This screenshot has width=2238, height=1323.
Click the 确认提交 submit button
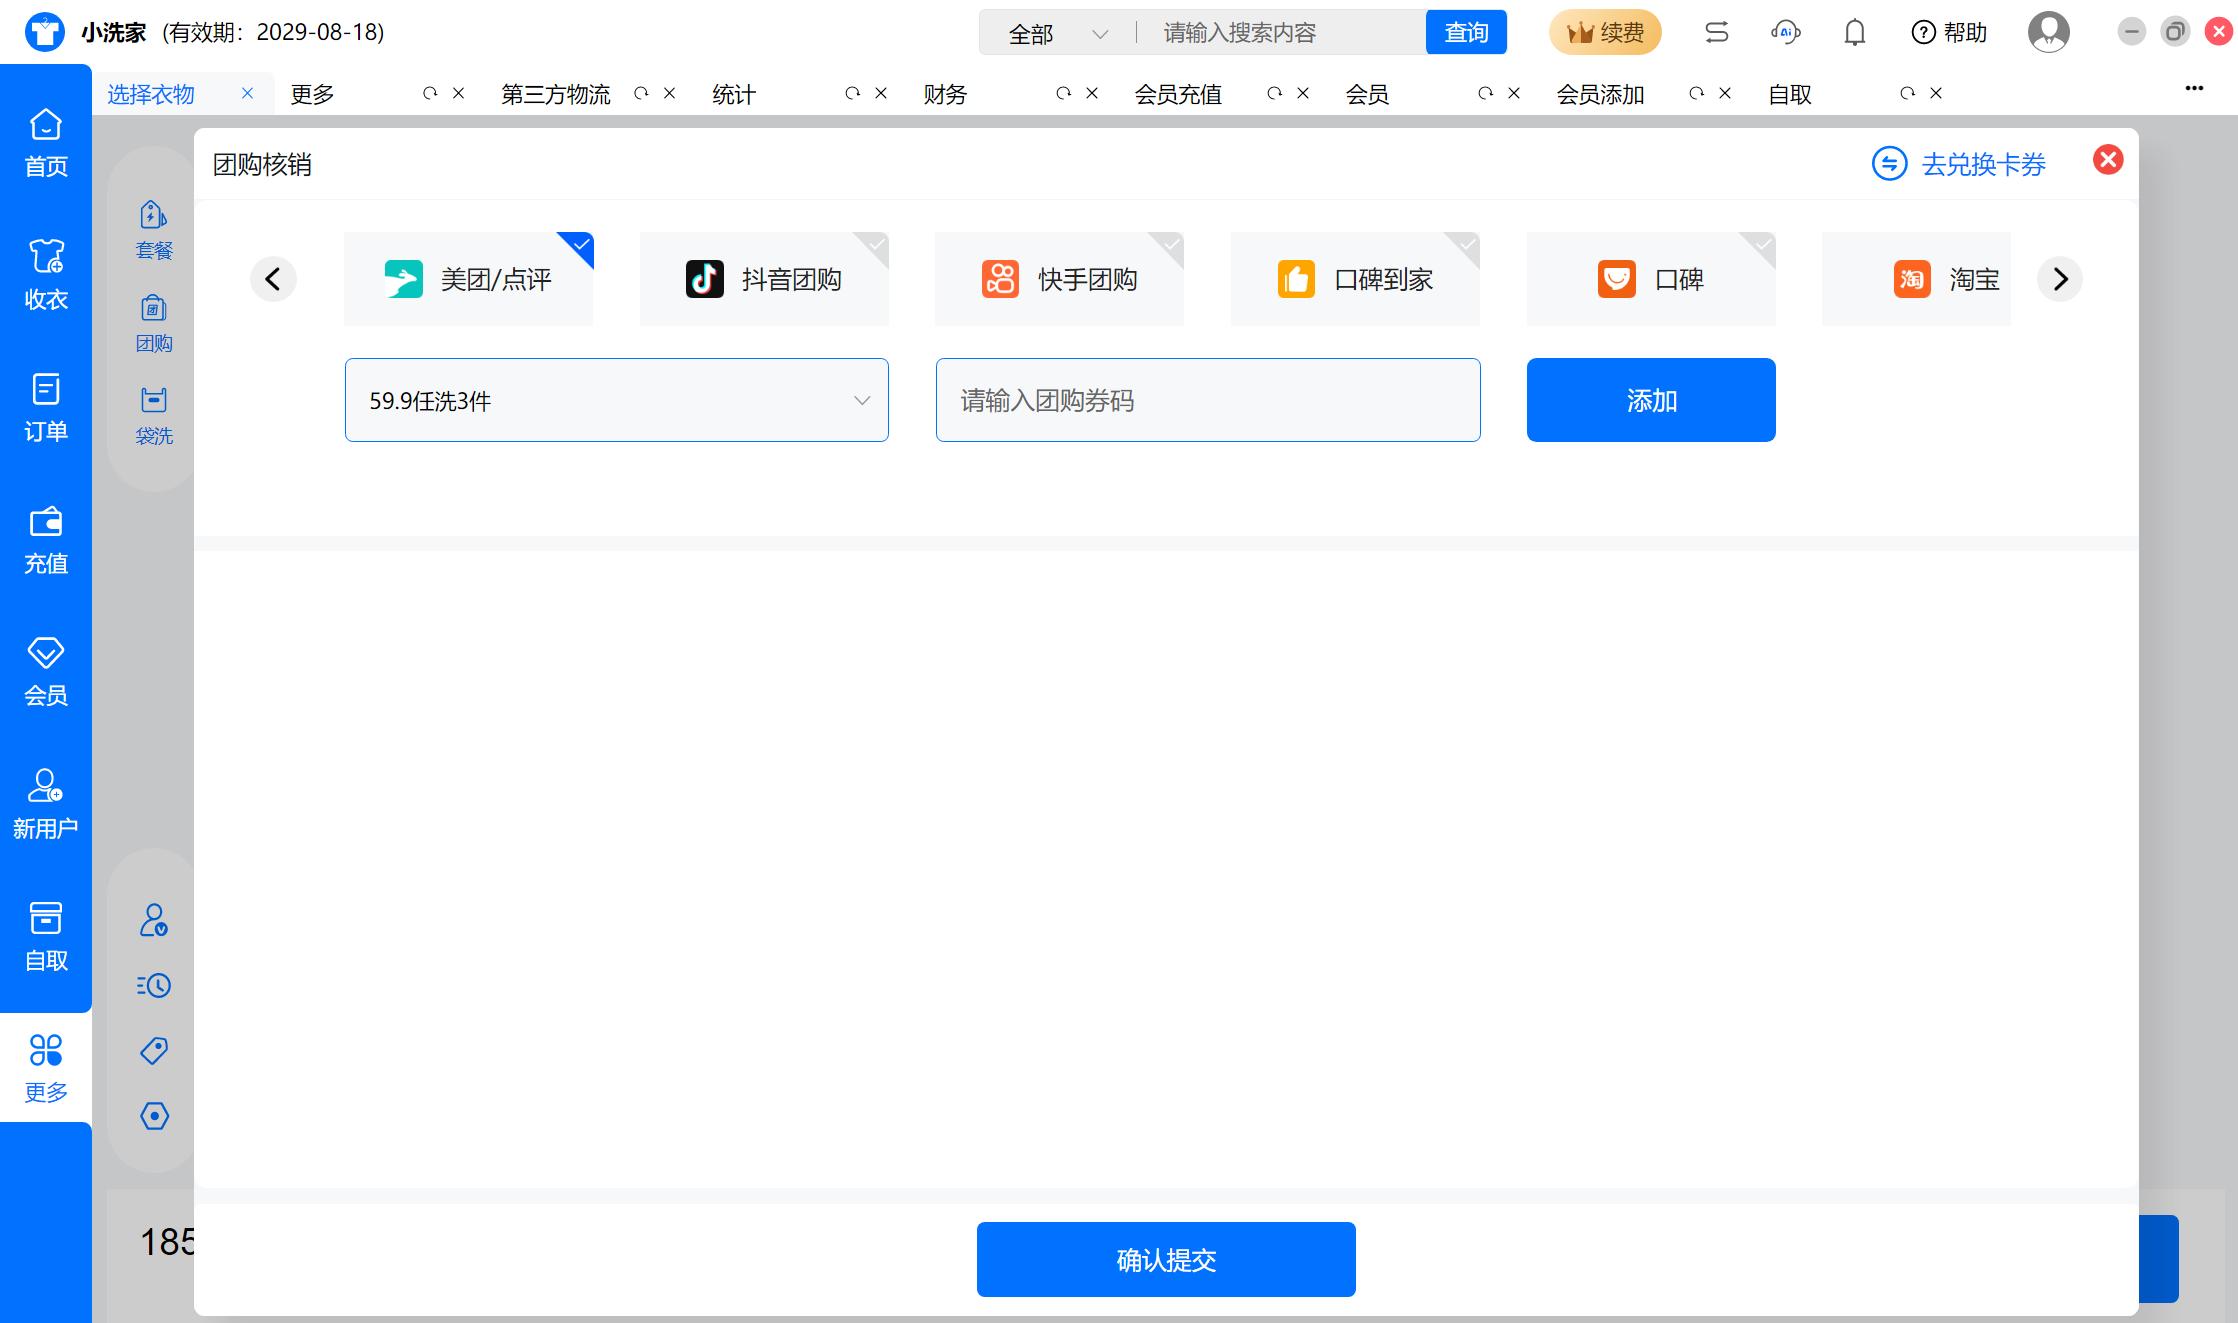click(x=1166, y=1260)
